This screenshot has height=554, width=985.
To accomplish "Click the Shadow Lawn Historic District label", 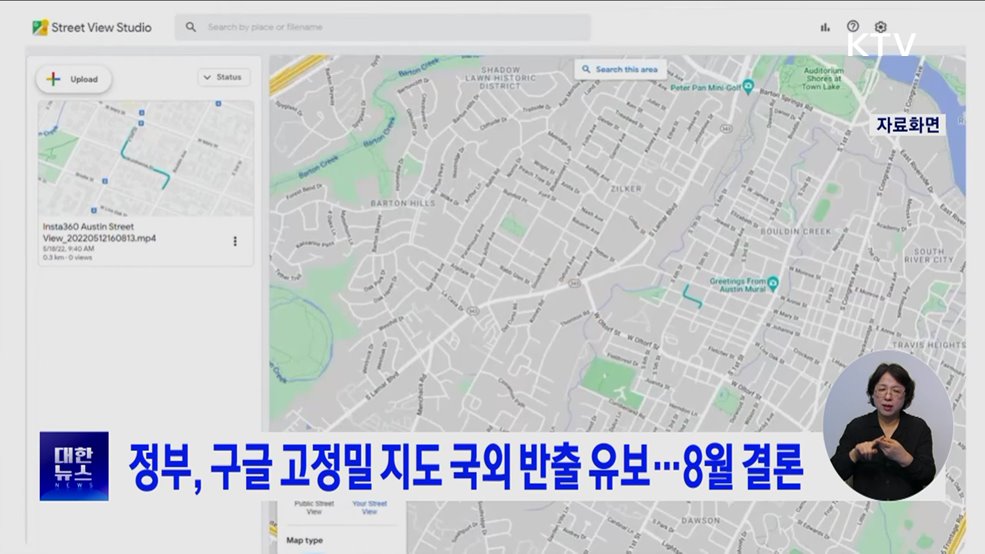I will pyautogui.click(x=501, y=78).
